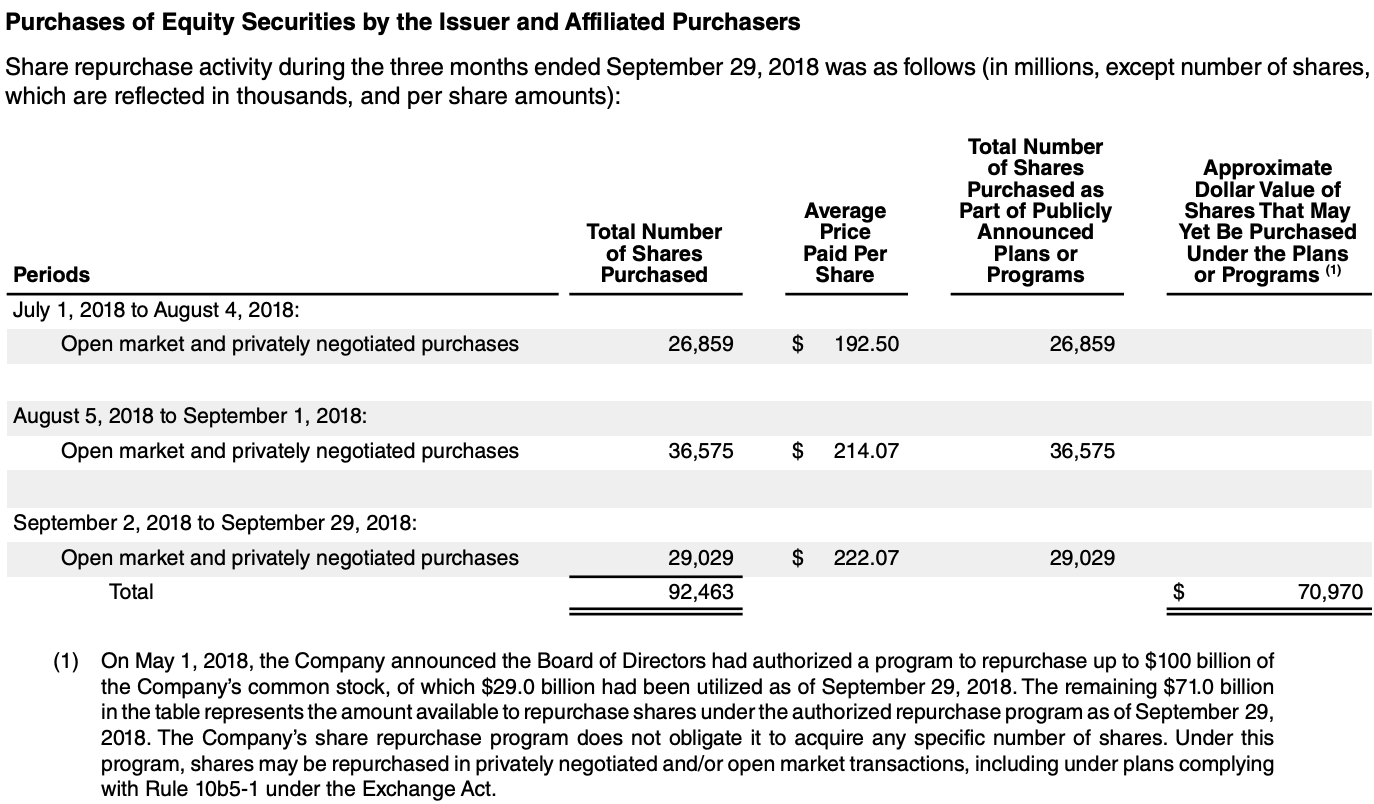Click 'Approximate Dollar Value' column header

(x=1267, y=221)
